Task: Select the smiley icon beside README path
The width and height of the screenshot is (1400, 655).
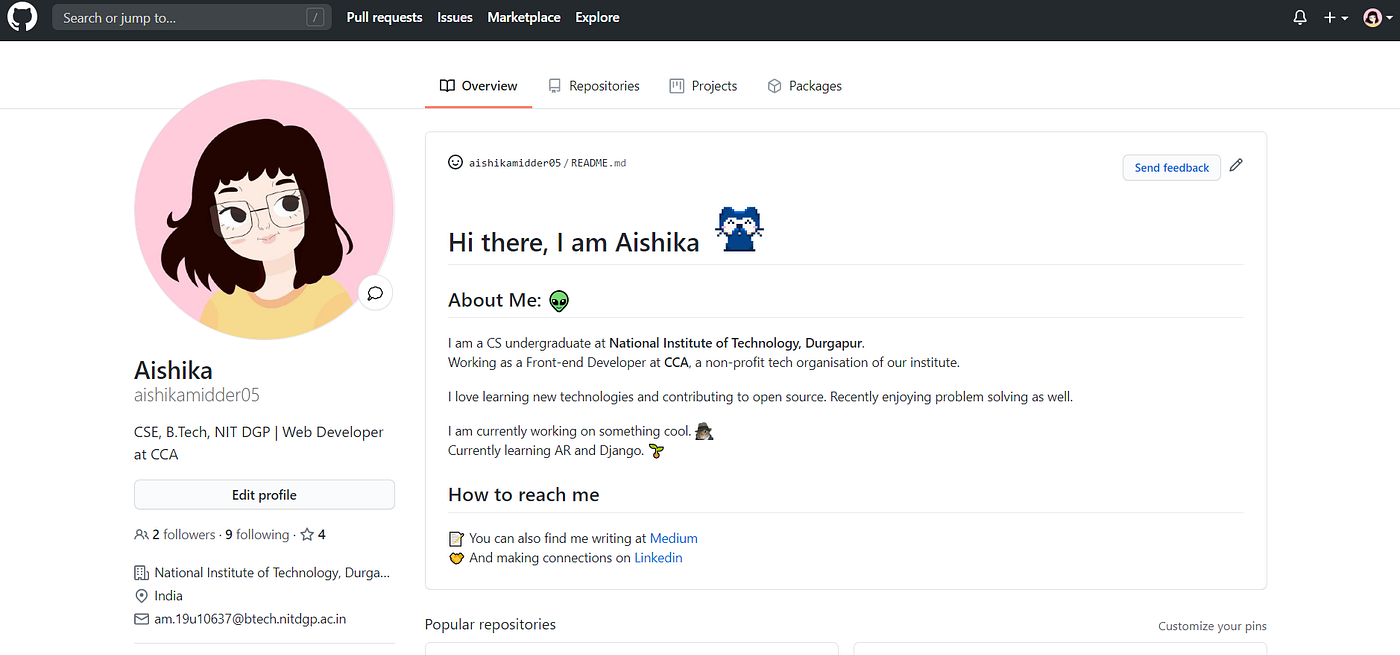Action: [x=456, y=162]
